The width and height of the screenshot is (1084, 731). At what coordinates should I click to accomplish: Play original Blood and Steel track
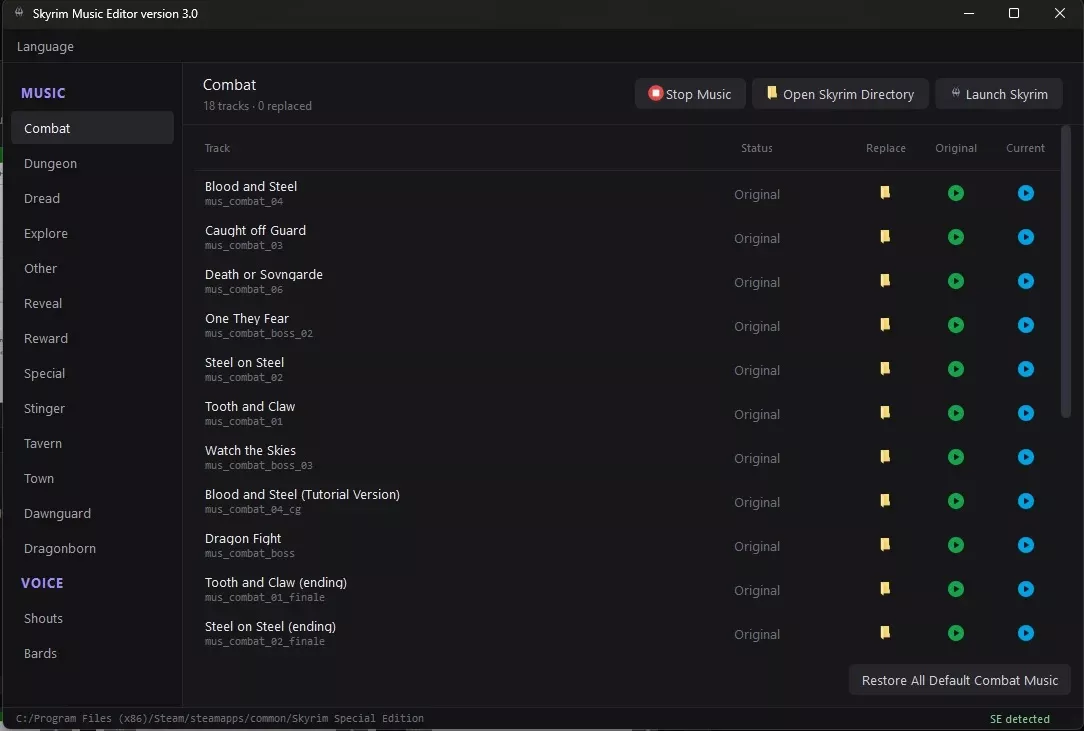pos(955,193)
